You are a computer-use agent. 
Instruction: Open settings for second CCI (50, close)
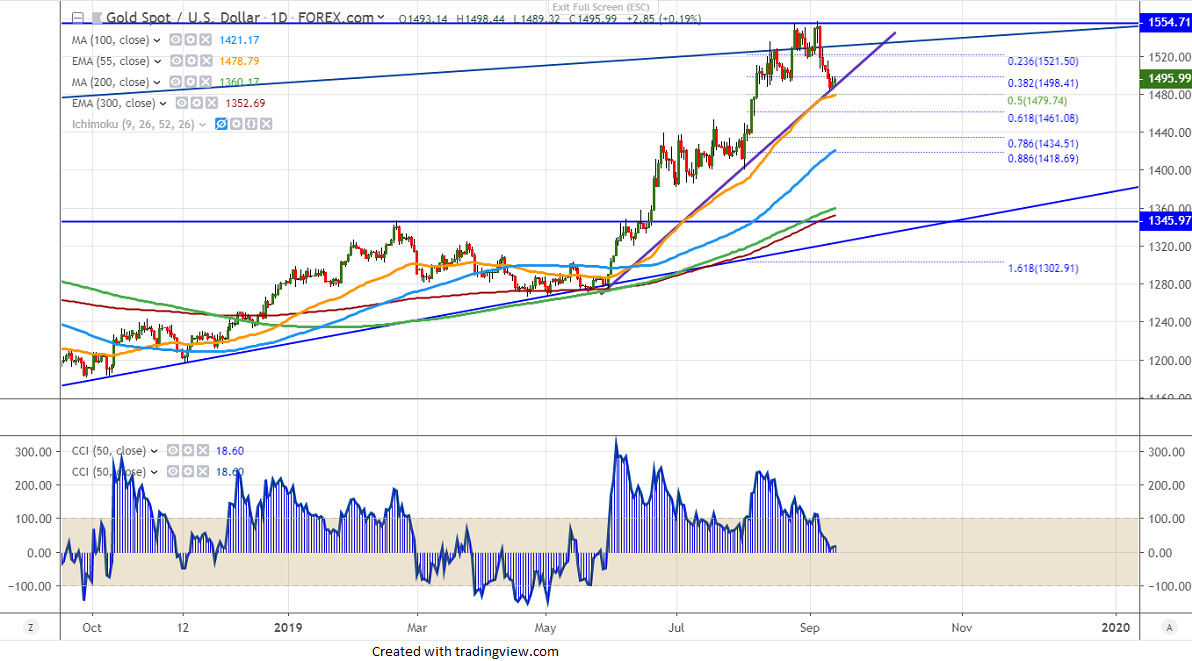click(188, 472)
